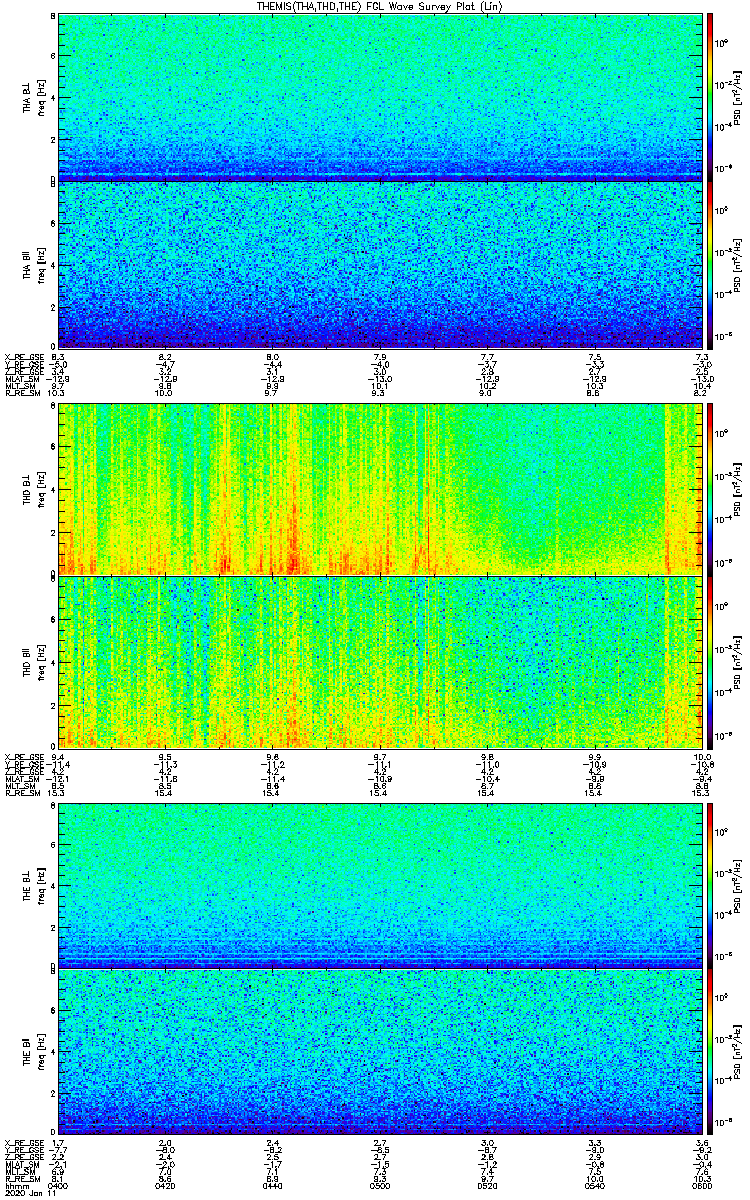The height and width of the screenshot is (1200, 750).
Task: Click R_RE_SM row label below THA panels
Action: click(21, 395)
